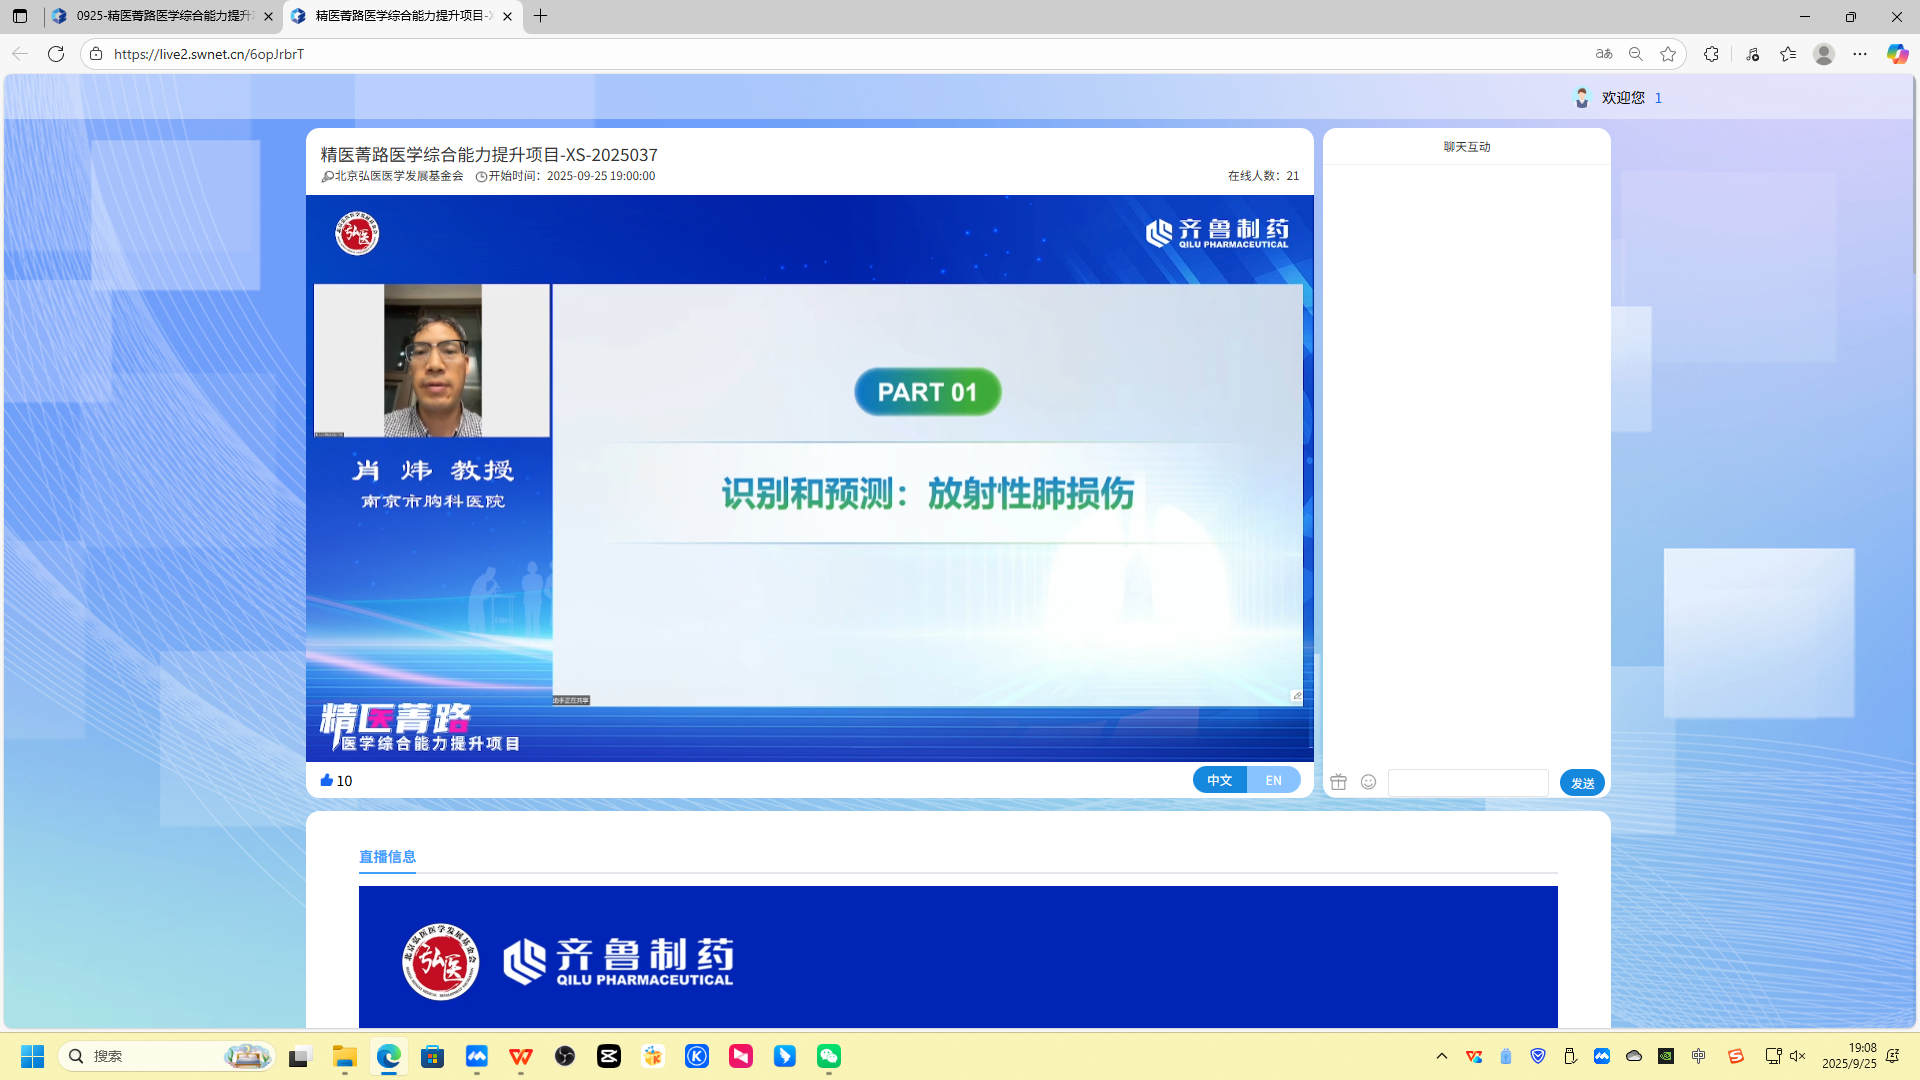Click the 欢迎您 greeting at the top right
Image resolution: width=1920 pixels, height=1080 pixels.
[1621, 97]
